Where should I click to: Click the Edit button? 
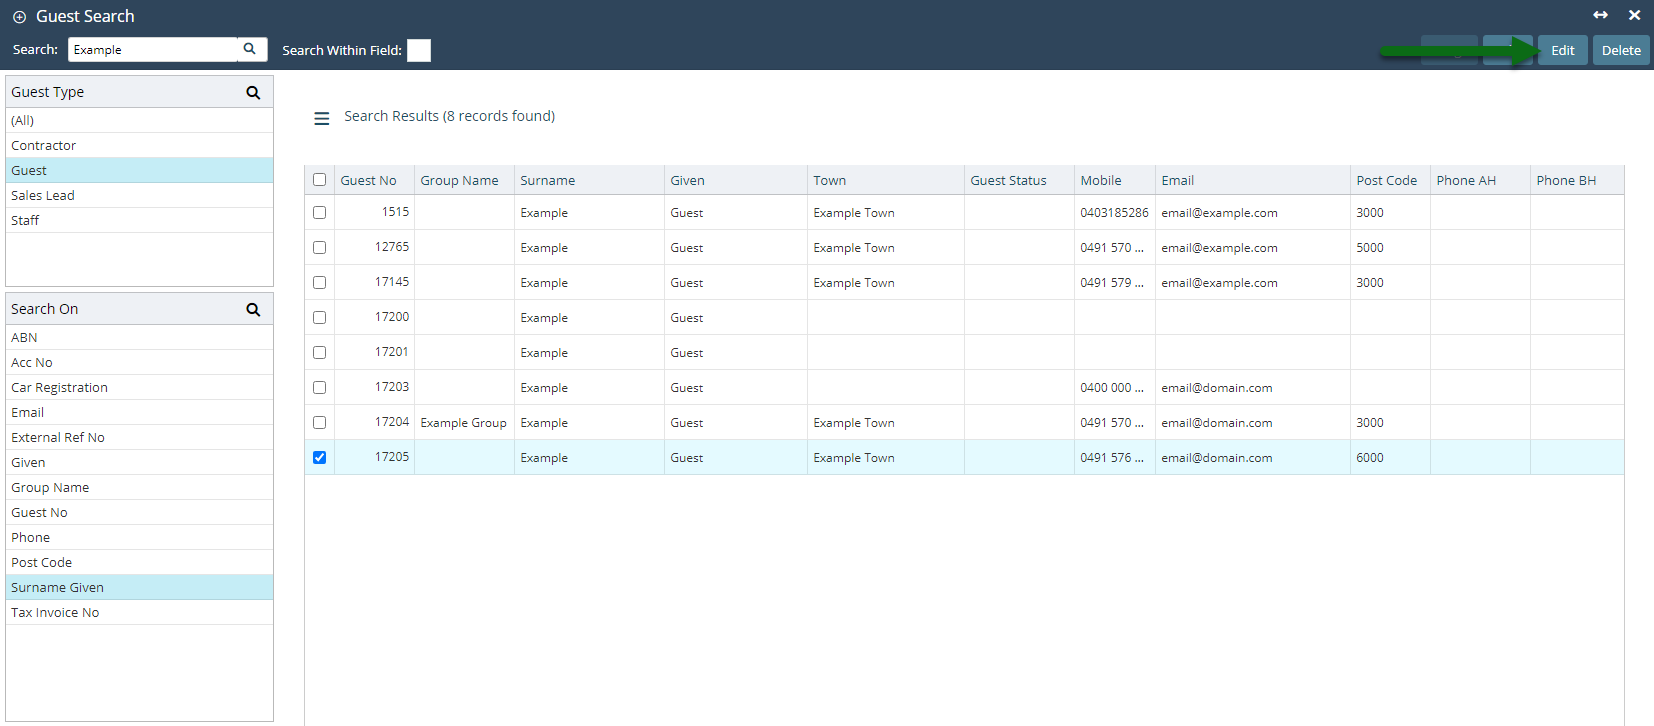(x=1562, y=50)
